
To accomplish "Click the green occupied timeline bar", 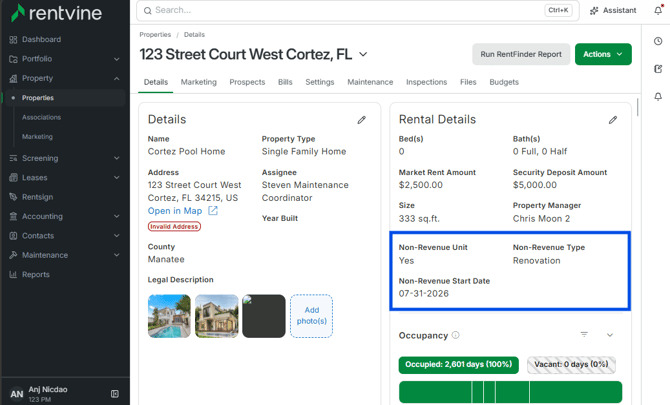I will tap(510, 392).
